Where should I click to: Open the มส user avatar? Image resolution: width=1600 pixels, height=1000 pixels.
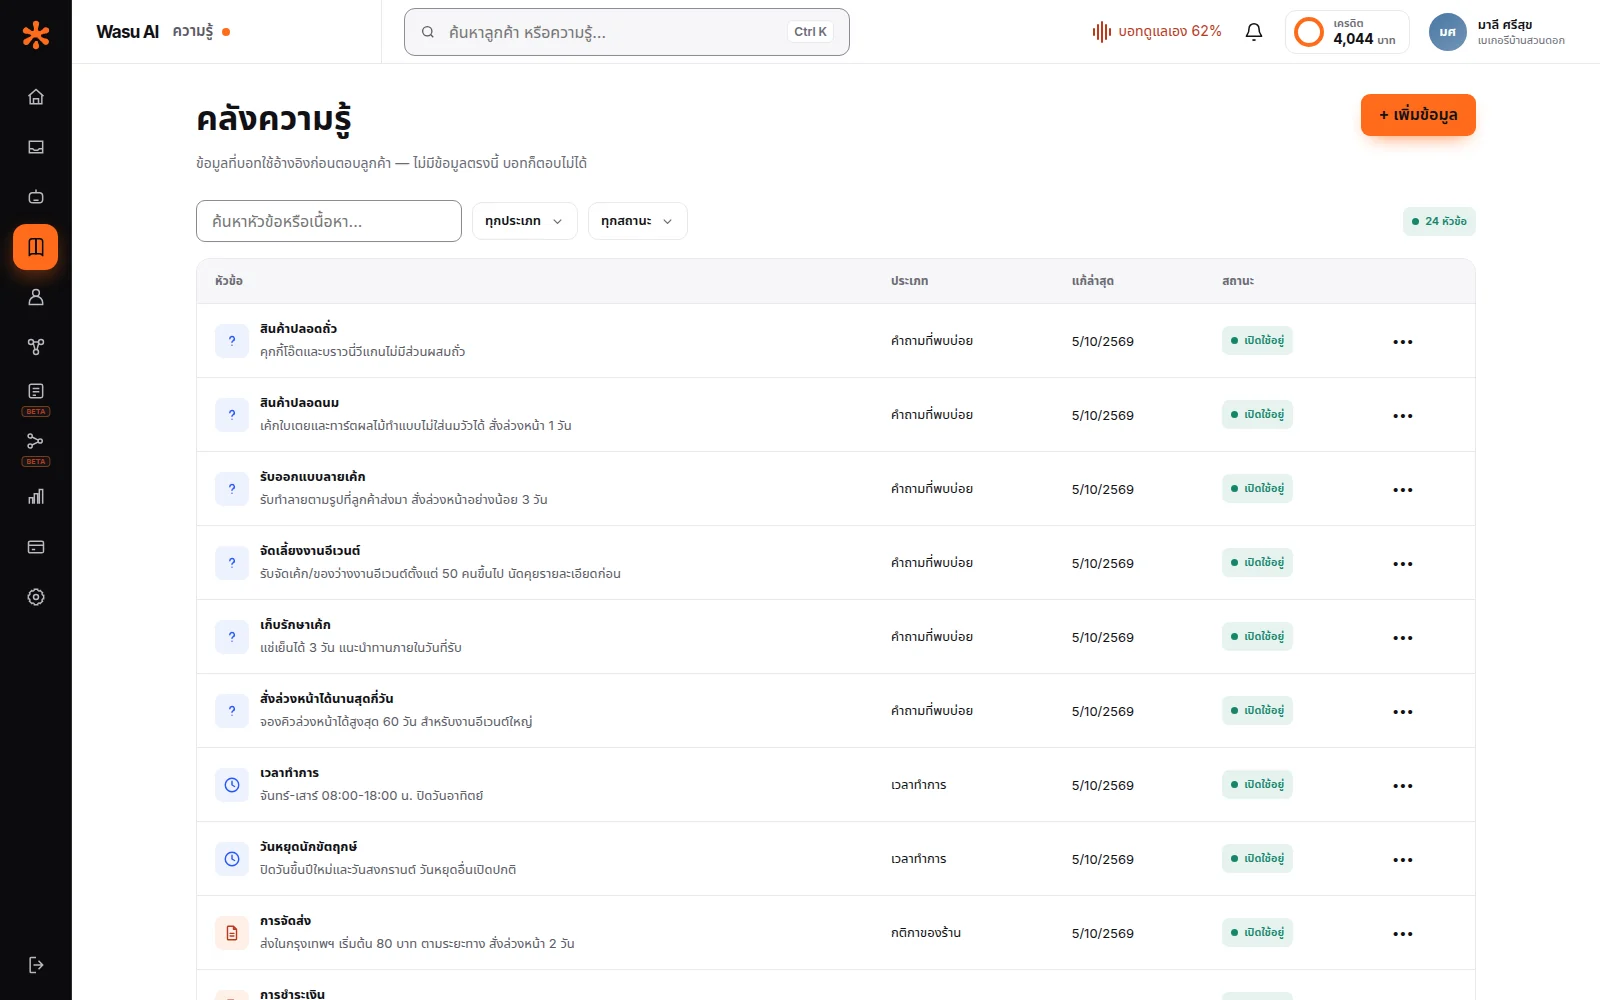1447,32
